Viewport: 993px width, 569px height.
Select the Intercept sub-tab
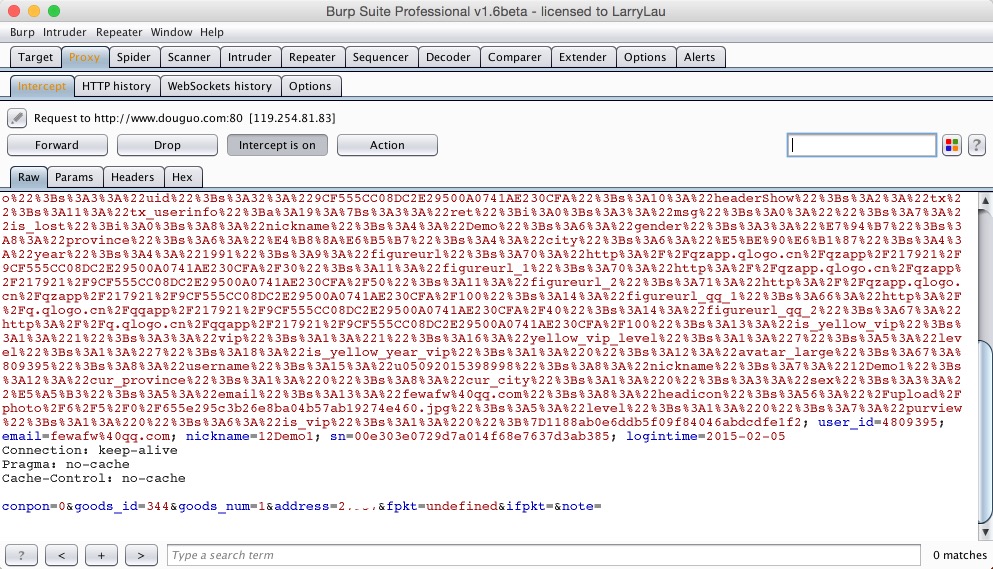pyautogui.click(x=42, y=86)
